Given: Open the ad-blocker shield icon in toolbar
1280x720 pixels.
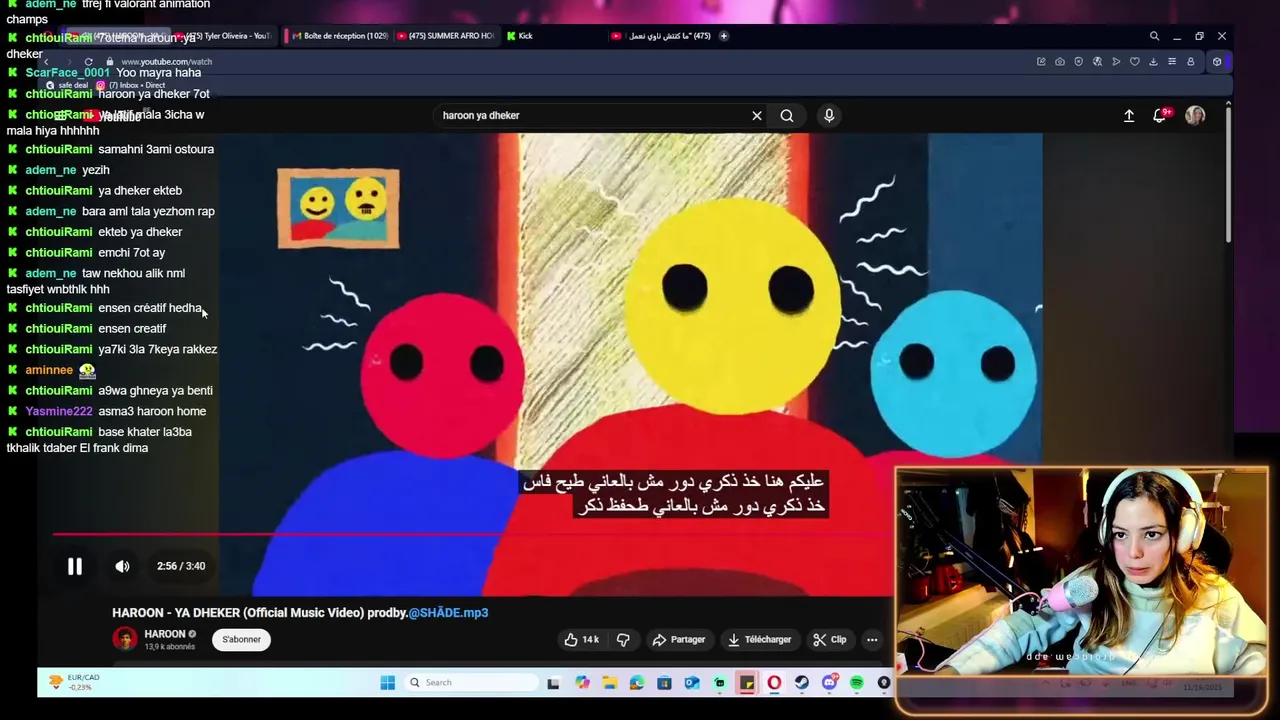Looking at the screenshot, I should coord(1078,62).
